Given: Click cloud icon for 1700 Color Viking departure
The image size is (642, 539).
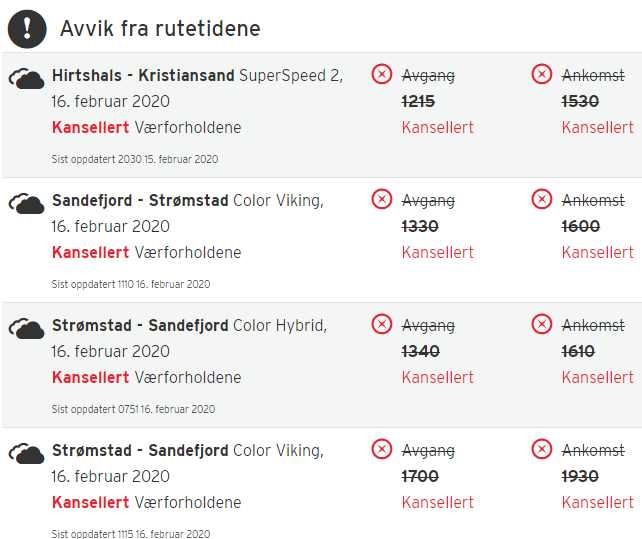Looking at the screenshot, I should (x=27, y=454).
